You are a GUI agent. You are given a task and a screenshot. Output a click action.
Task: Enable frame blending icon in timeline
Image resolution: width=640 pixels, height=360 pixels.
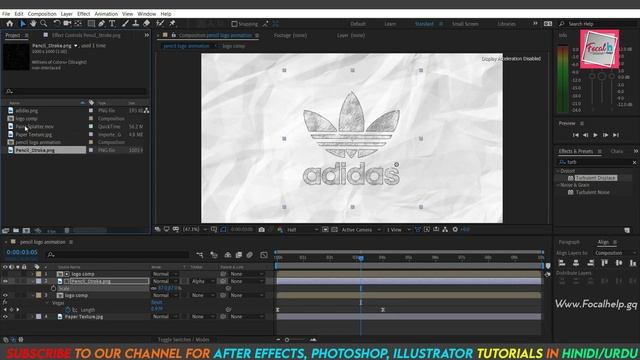click(x=239, y=255)
